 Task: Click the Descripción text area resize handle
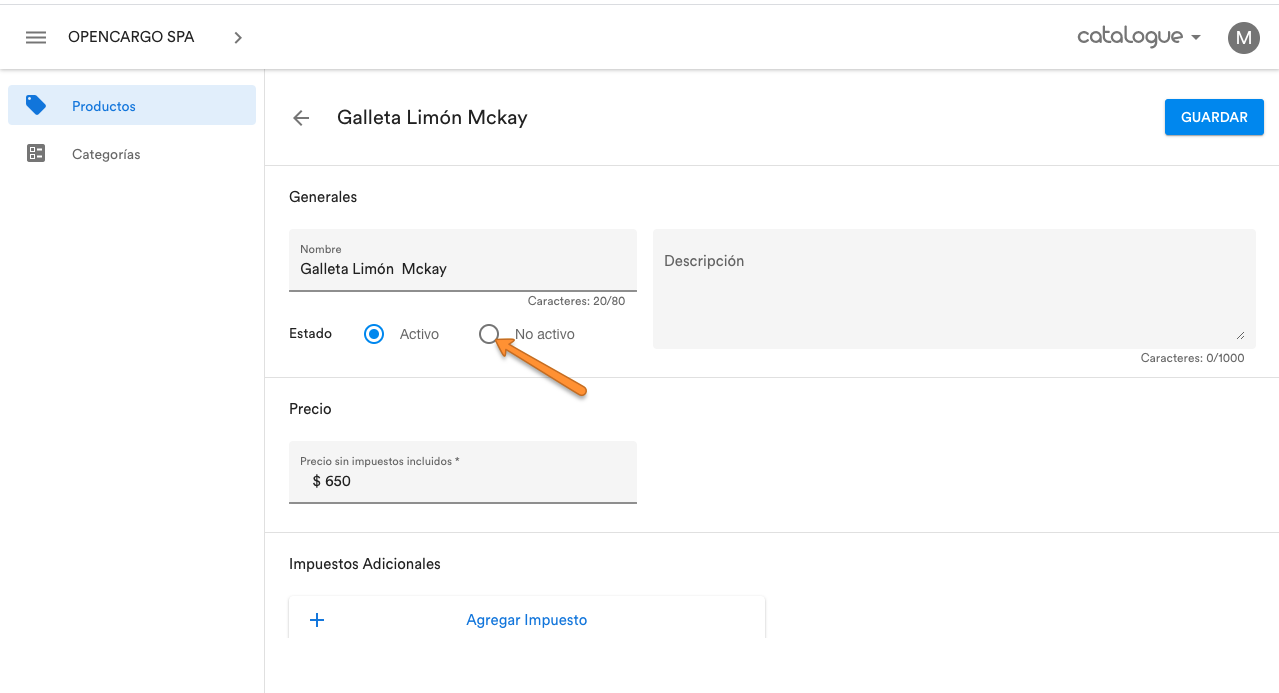pyautogui.click(x=1241, y=335)
